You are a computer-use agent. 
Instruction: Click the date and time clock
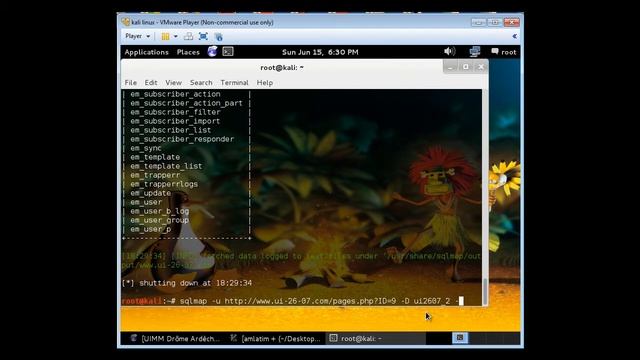point(320,52)
